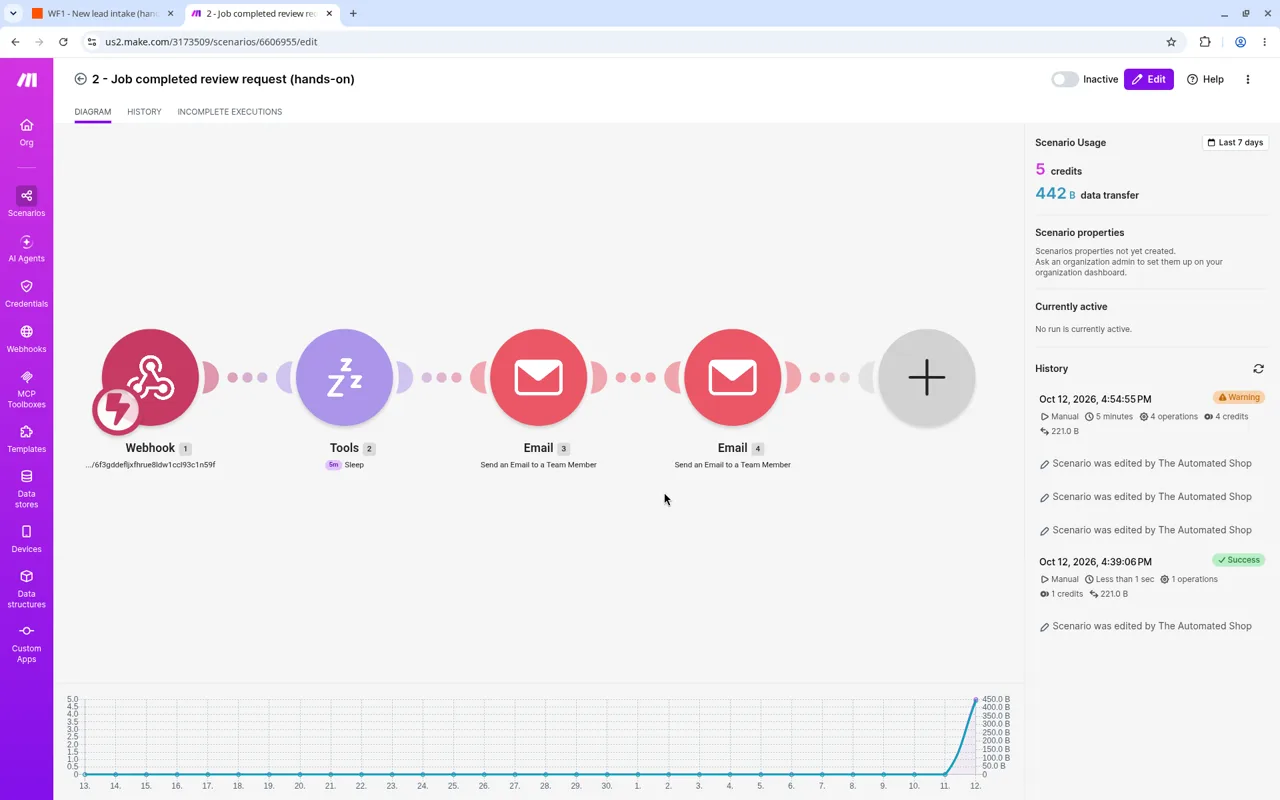Open the Oct 12 4:39:06 PM run
This screenshot has width=1280, height=800.
1095,562
